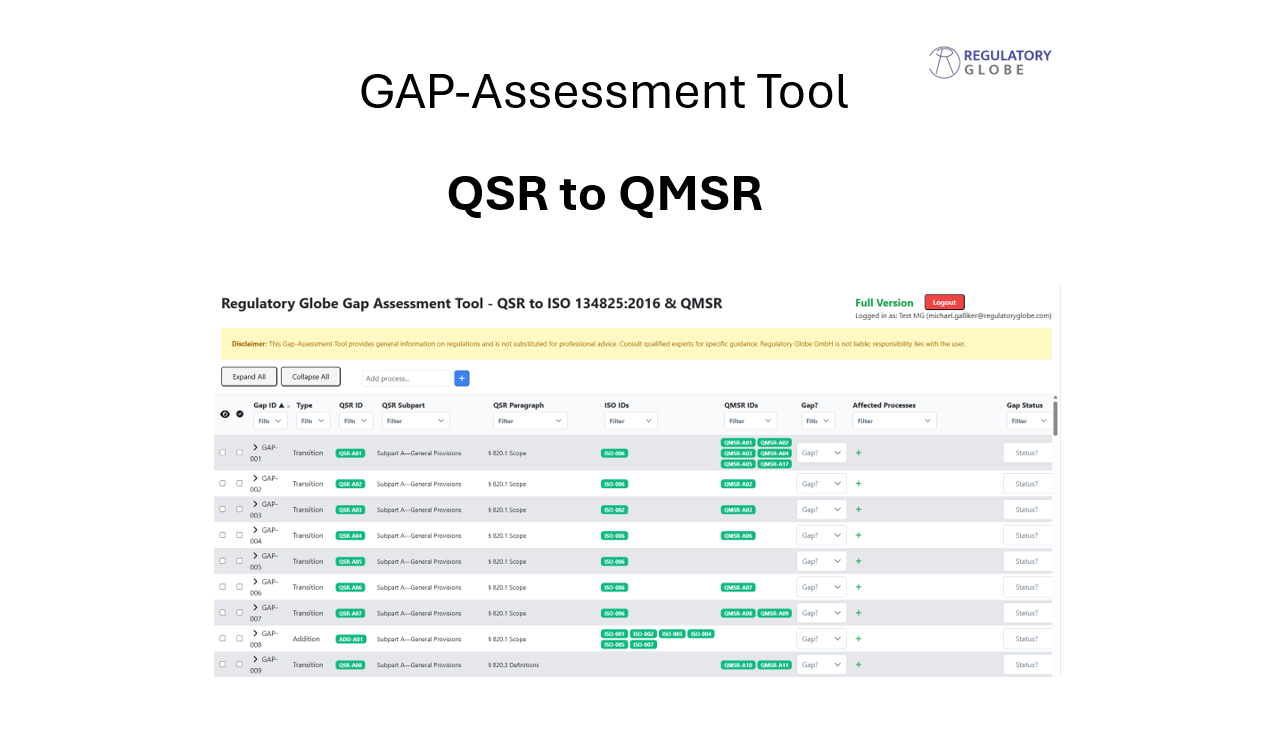This screenshot has width=1267, height=735.
Task: Tick the eye-column checkbox for GAP-003
Action: tap(223, 510)
